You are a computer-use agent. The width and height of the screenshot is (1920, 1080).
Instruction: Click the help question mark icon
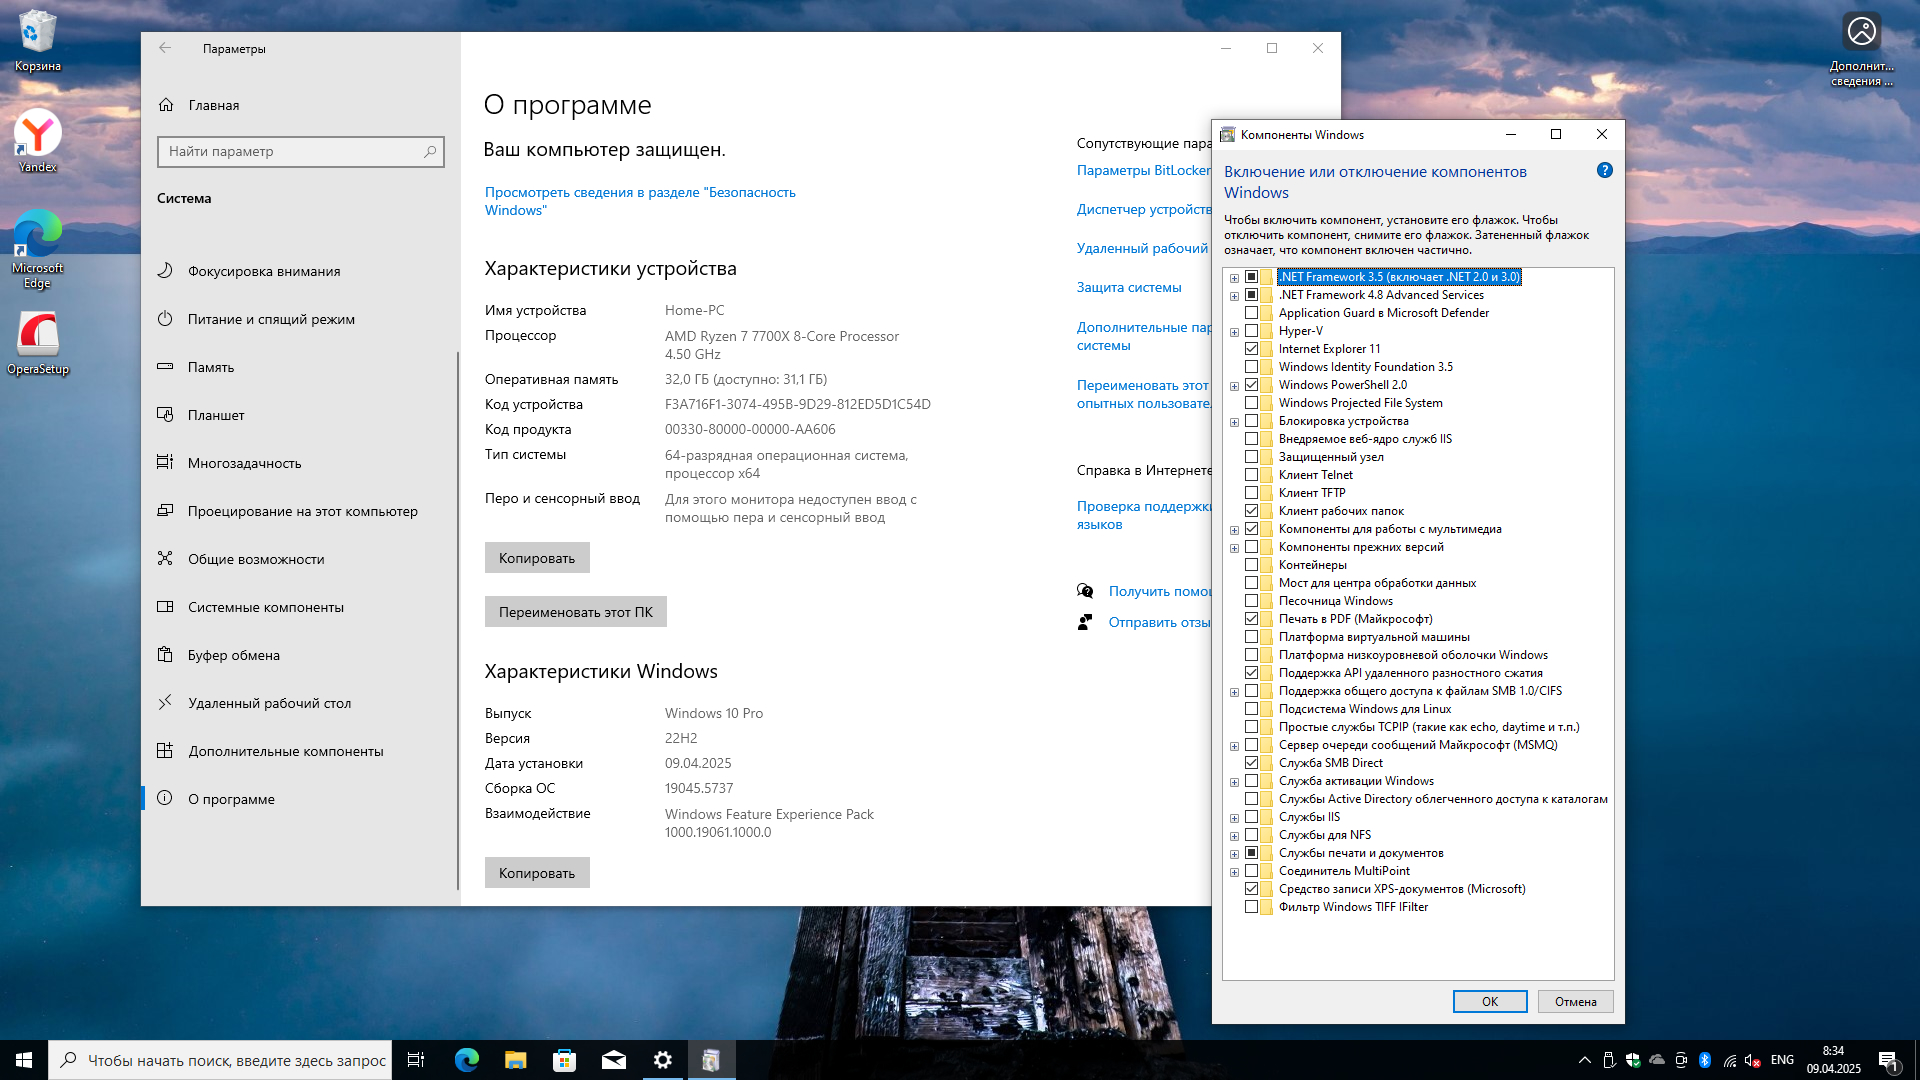[x=1604, y=171]
